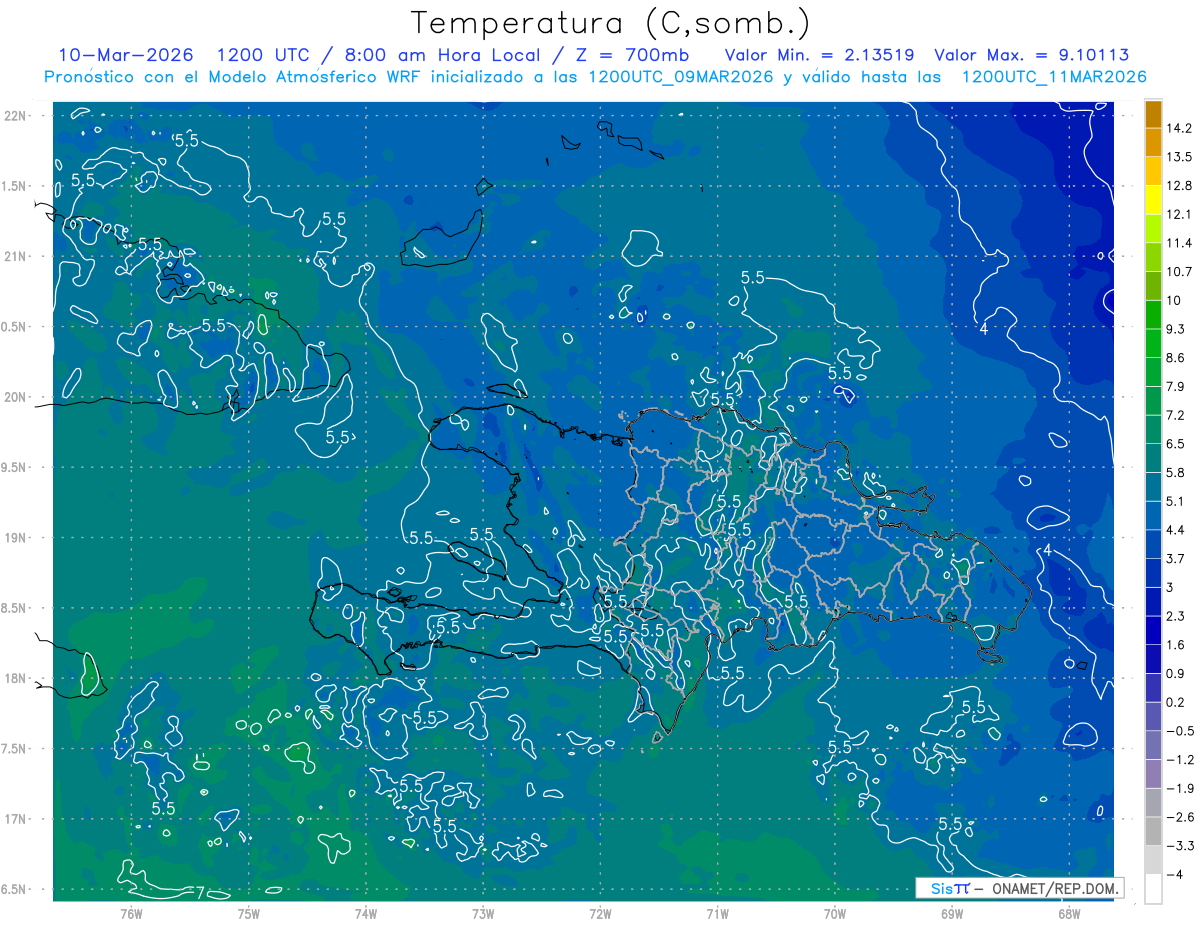This screenshot has width=1200, height=927.
Task: Click legend value "7.9"
Action: (1176, 386)
